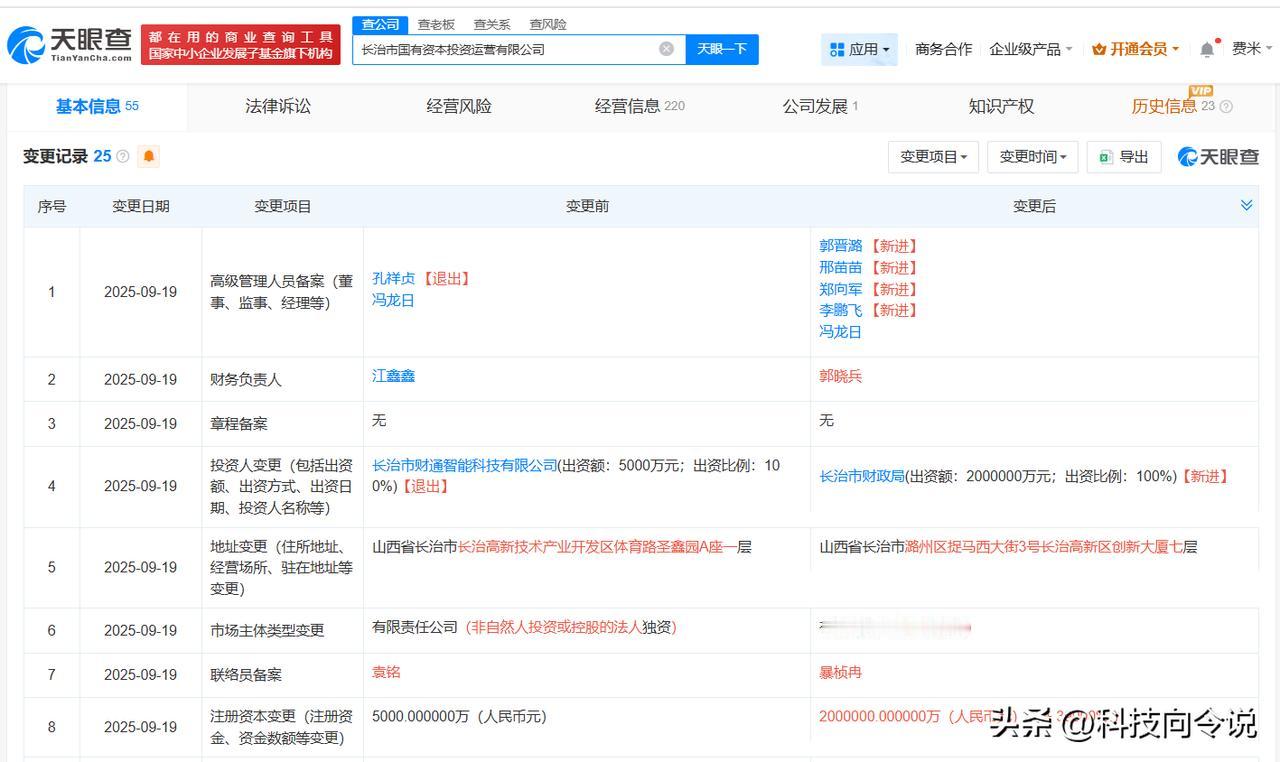The width and height of the screenshot is (1280, 762).
Task: Open the 长治市财通智能科技有限公司 company link
Action: point(464,466)
